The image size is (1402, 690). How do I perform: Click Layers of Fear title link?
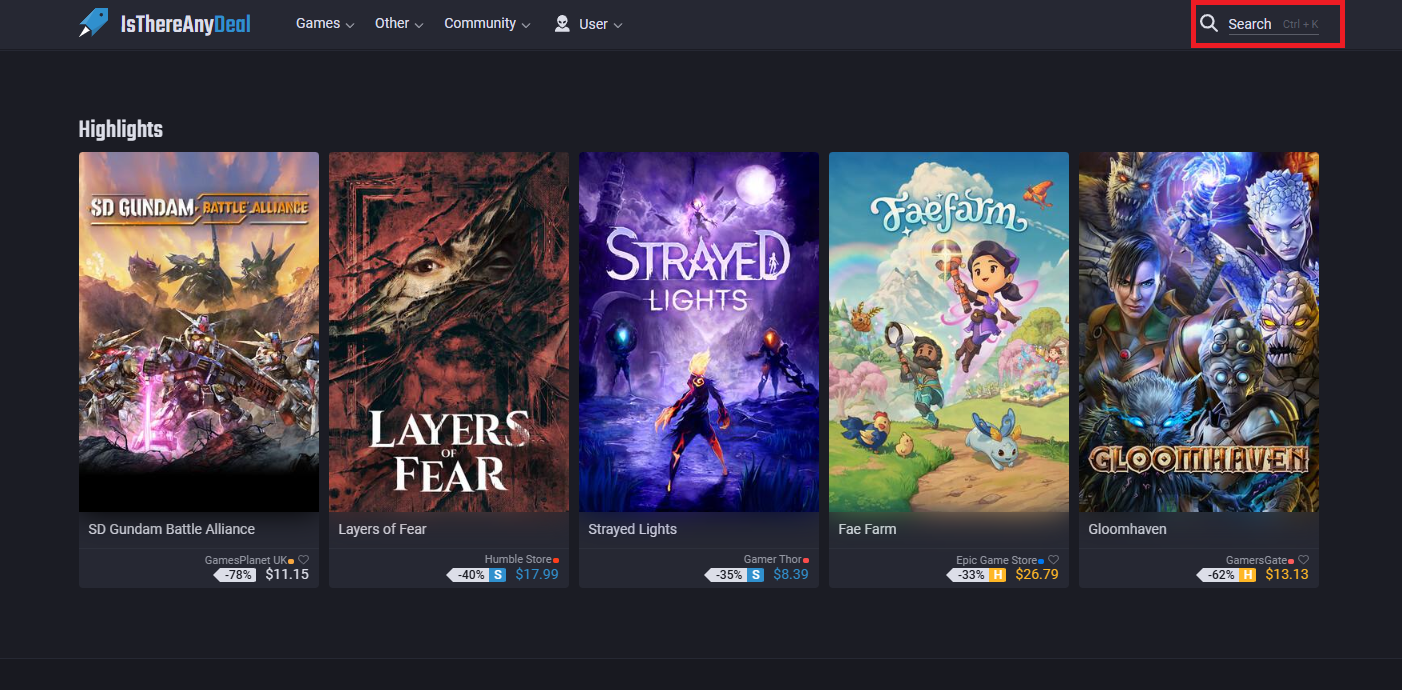(x=382, y=529)
